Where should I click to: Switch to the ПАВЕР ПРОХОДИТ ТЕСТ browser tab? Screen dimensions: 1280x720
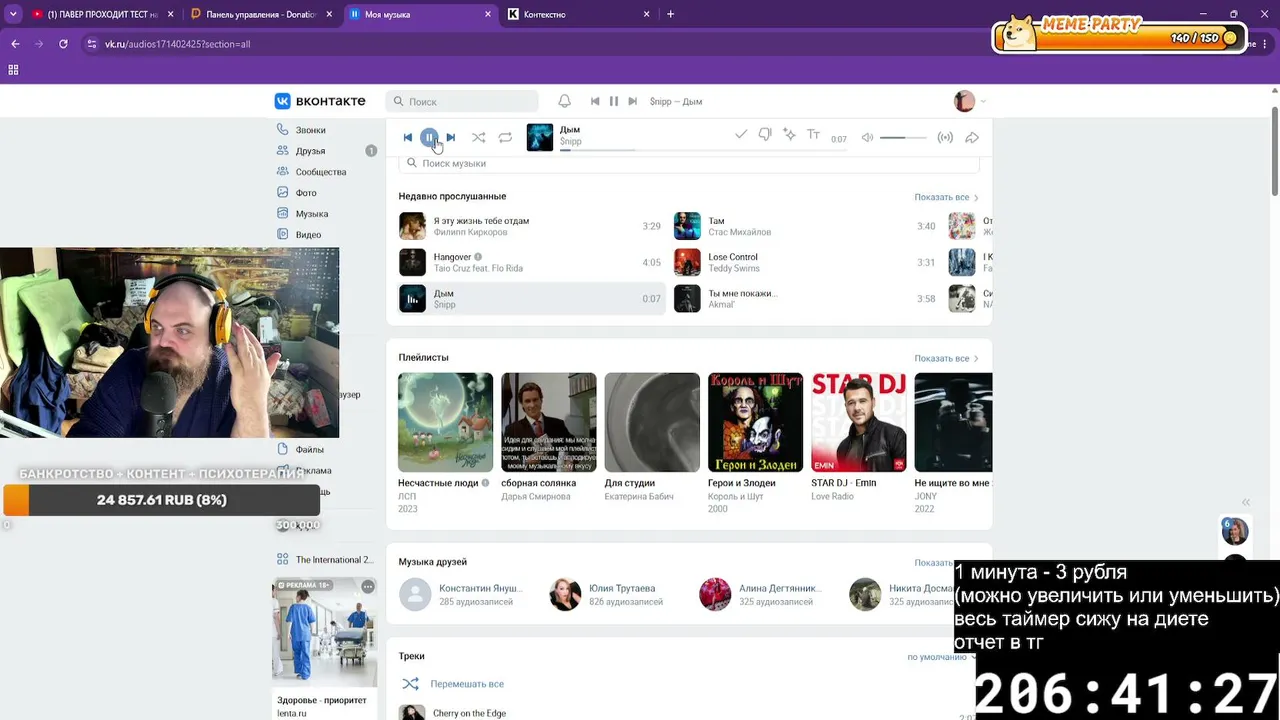point(103,14)
